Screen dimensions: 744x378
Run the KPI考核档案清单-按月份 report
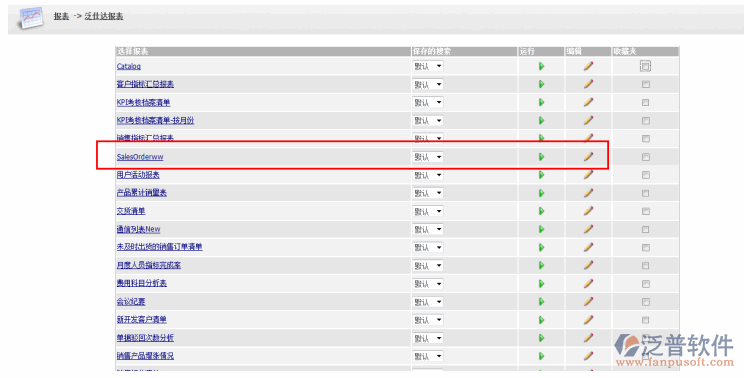tap(541, 121)
